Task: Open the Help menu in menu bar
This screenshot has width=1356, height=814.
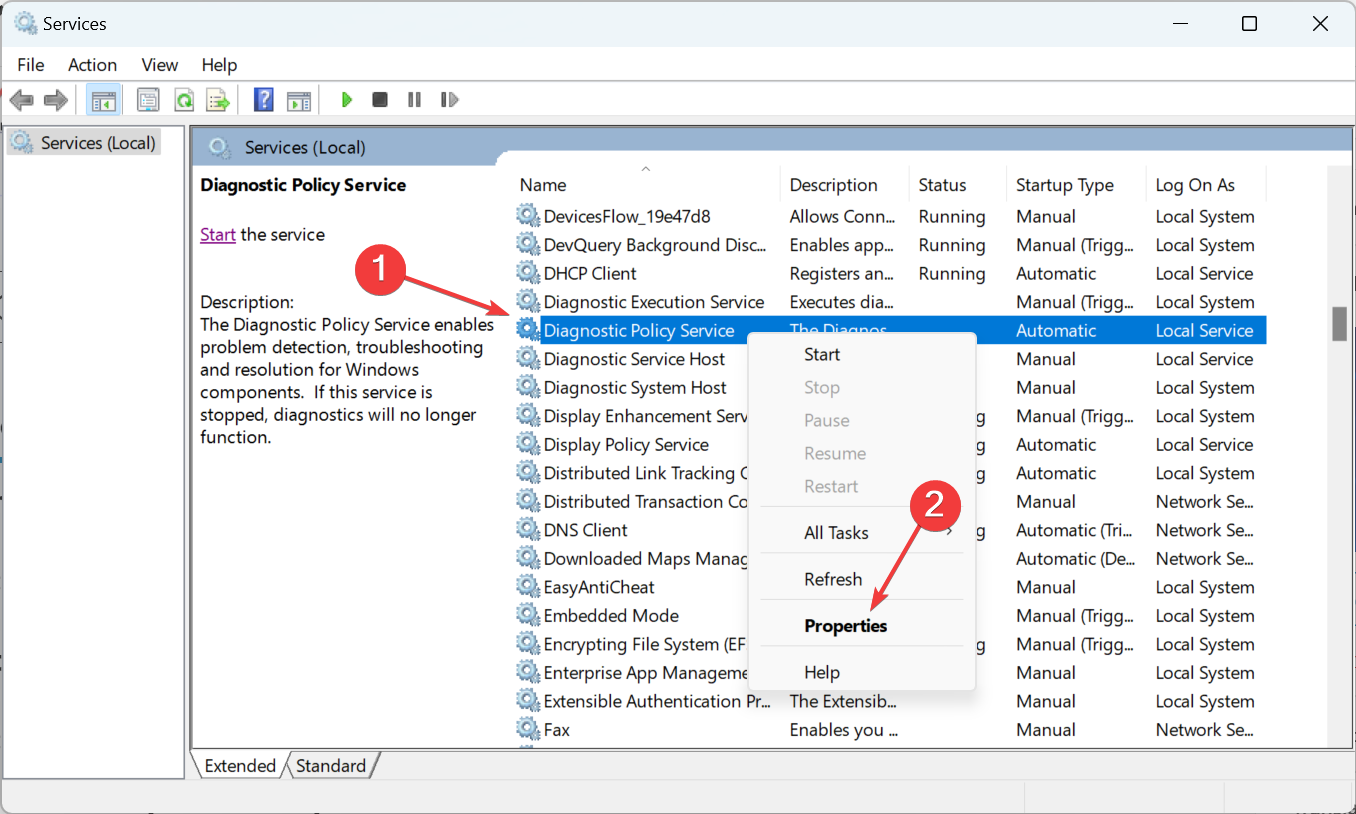Action: (x=219, y=65)
